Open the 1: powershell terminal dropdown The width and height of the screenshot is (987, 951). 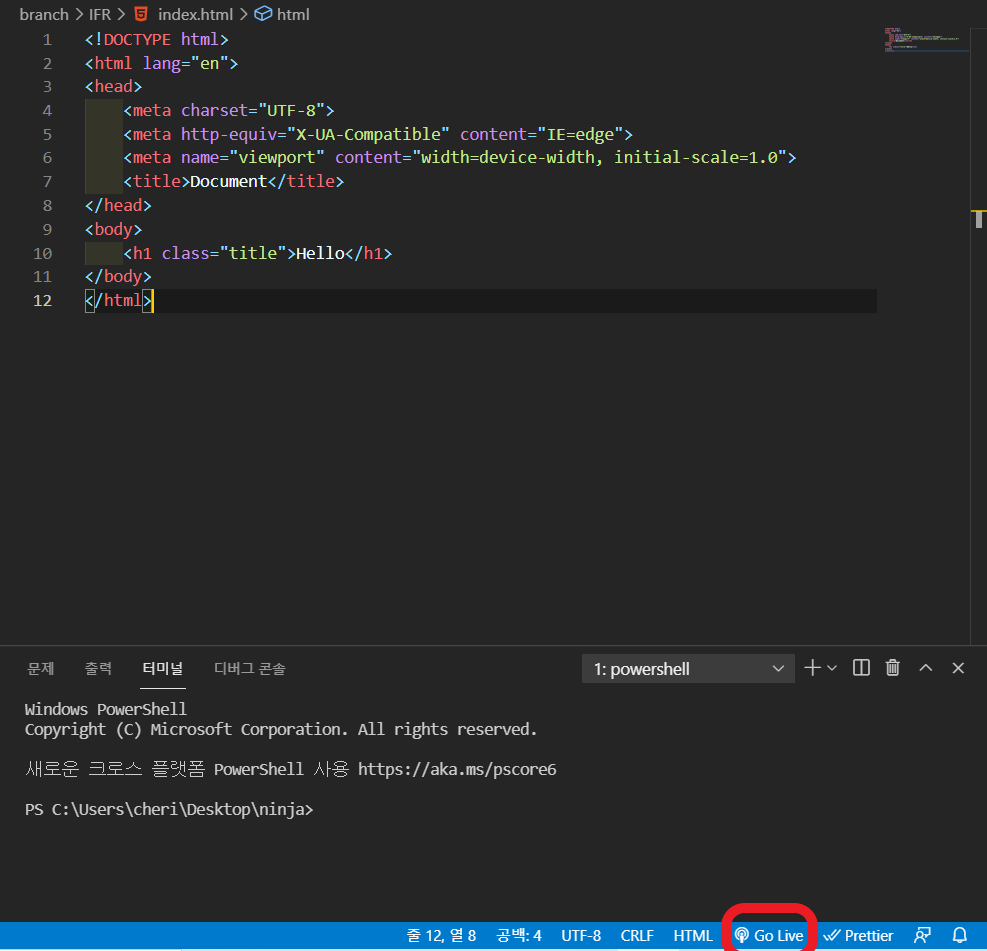(688, 668)
